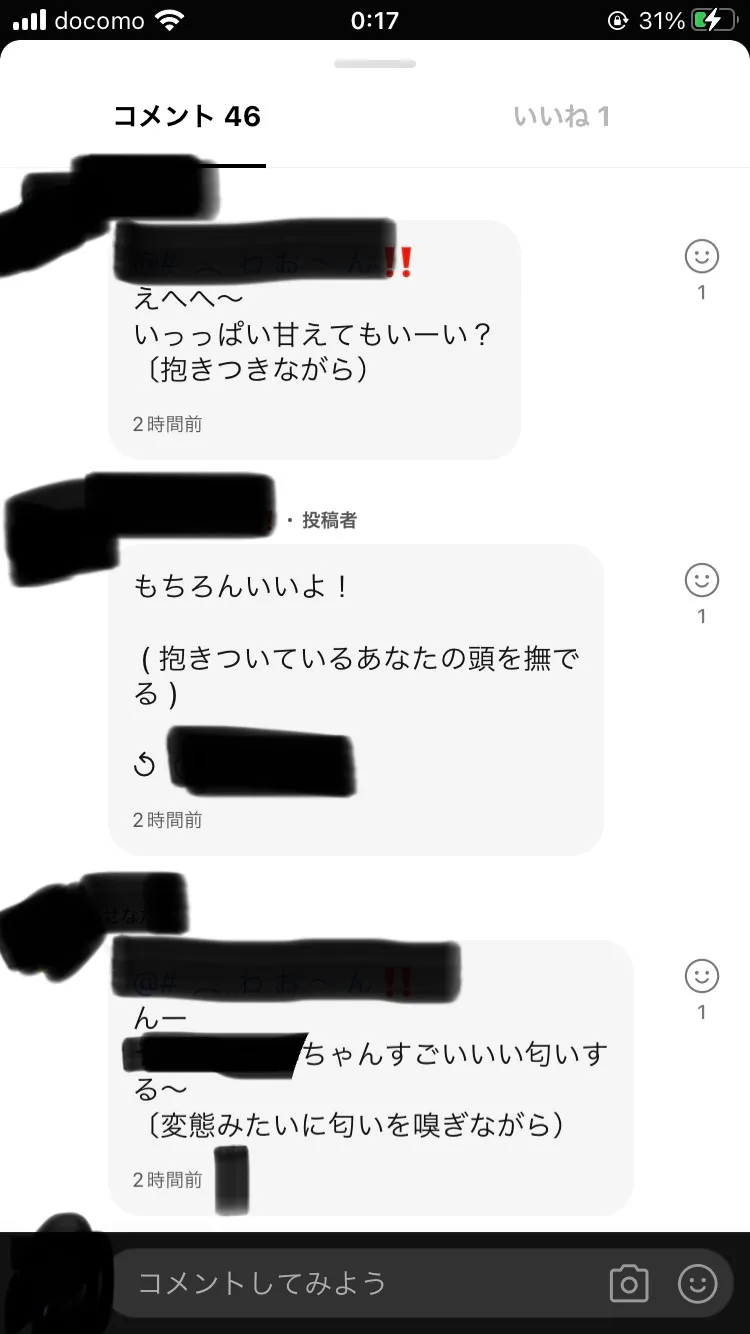Select the すごいいい匂いする comment bubble
This screenshot has width=750, height=1334.
pyautogui.click(x=371, y=1077)
